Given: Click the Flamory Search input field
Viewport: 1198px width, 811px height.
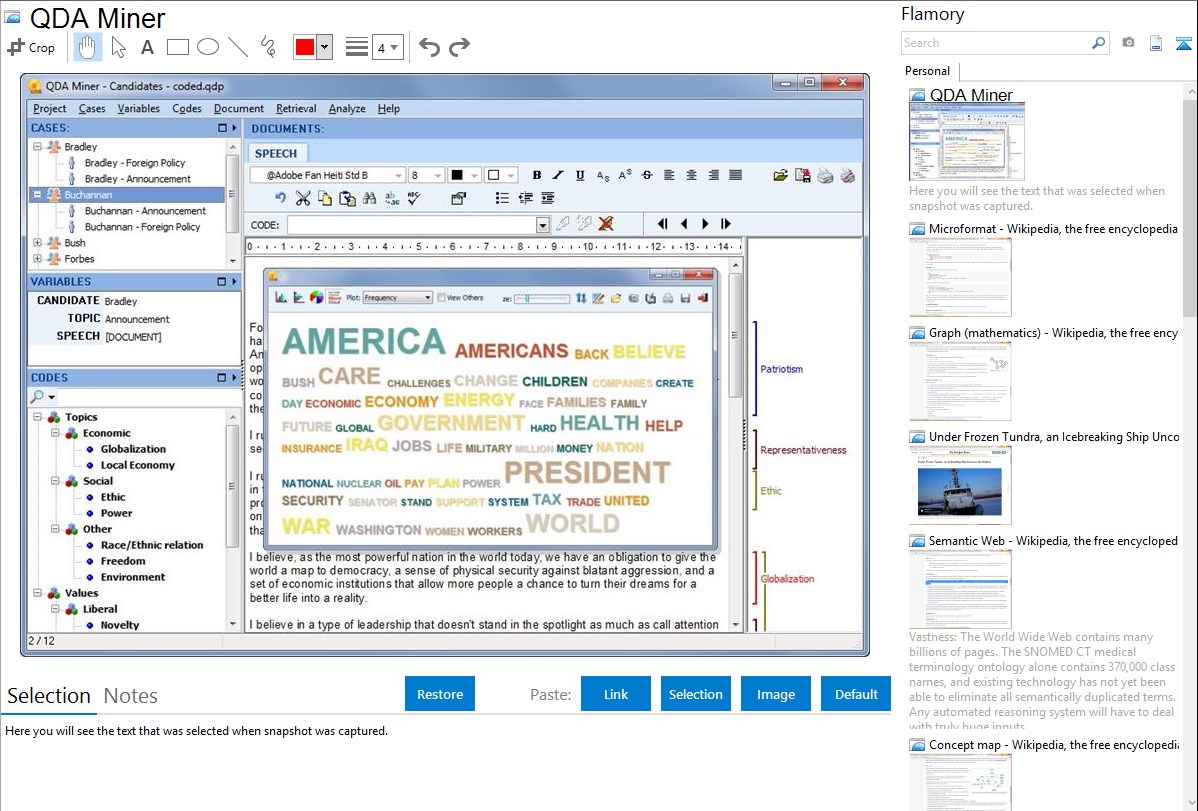Looking at the screenshot, I should 996,43.
